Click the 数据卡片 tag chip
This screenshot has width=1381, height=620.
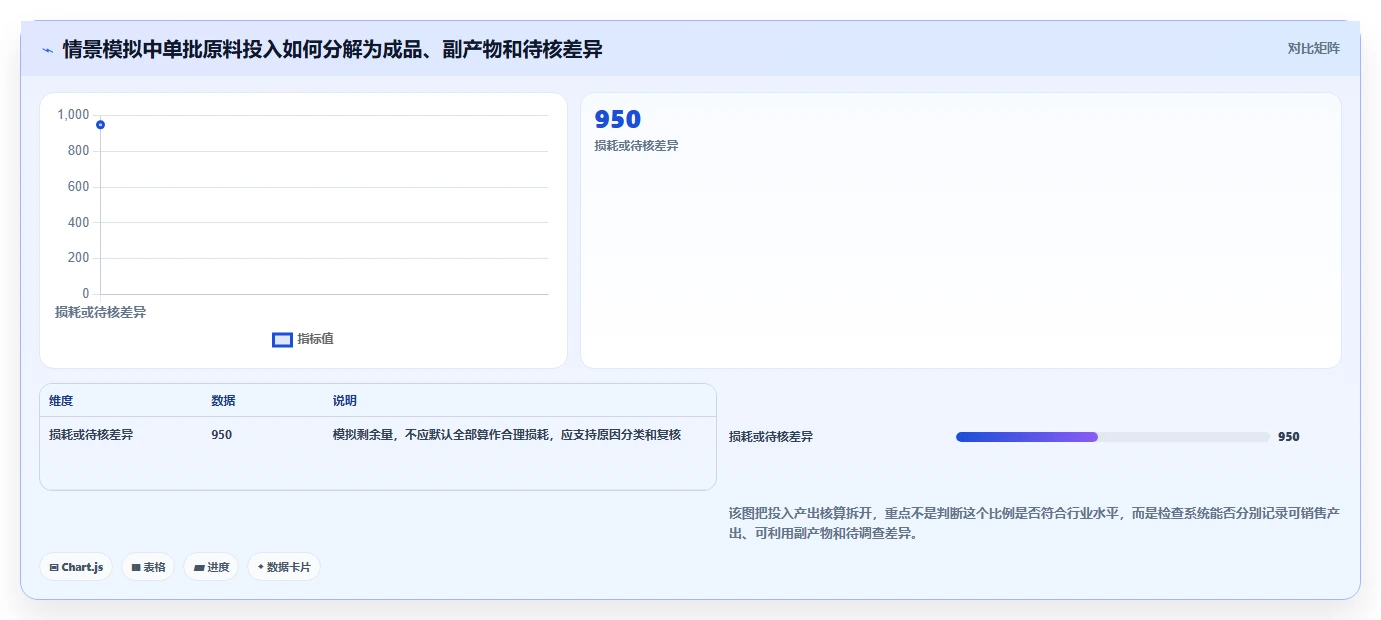point(284,567)
